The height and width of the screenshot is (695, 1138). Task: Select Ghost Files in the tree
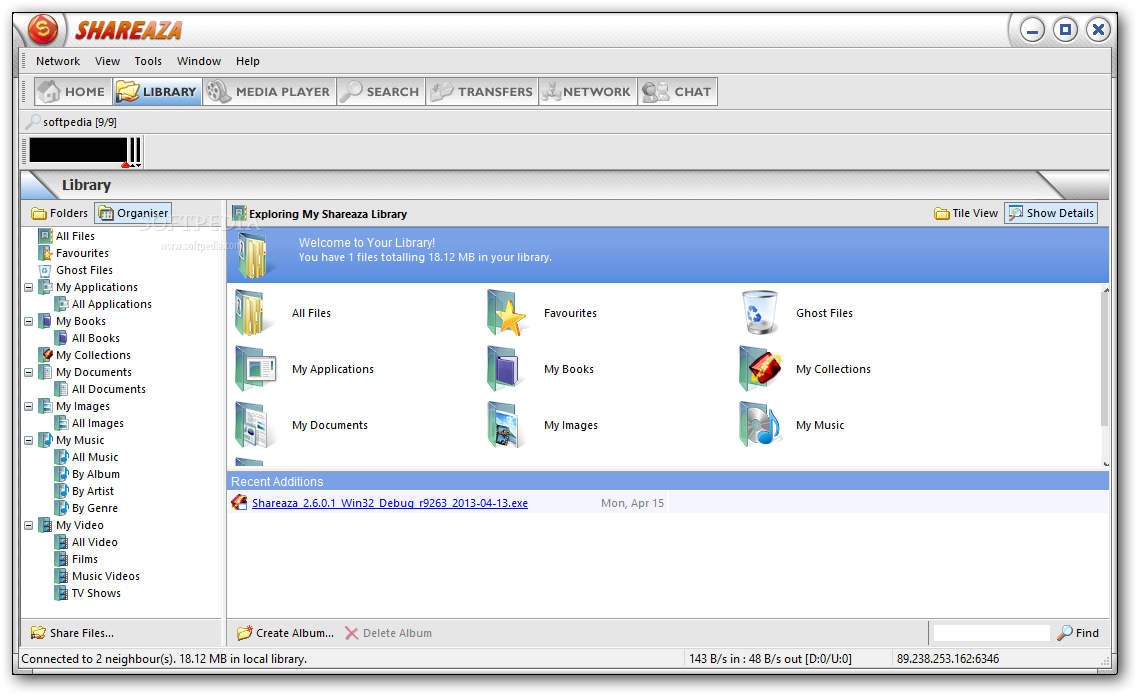click(x=84, y=270)
